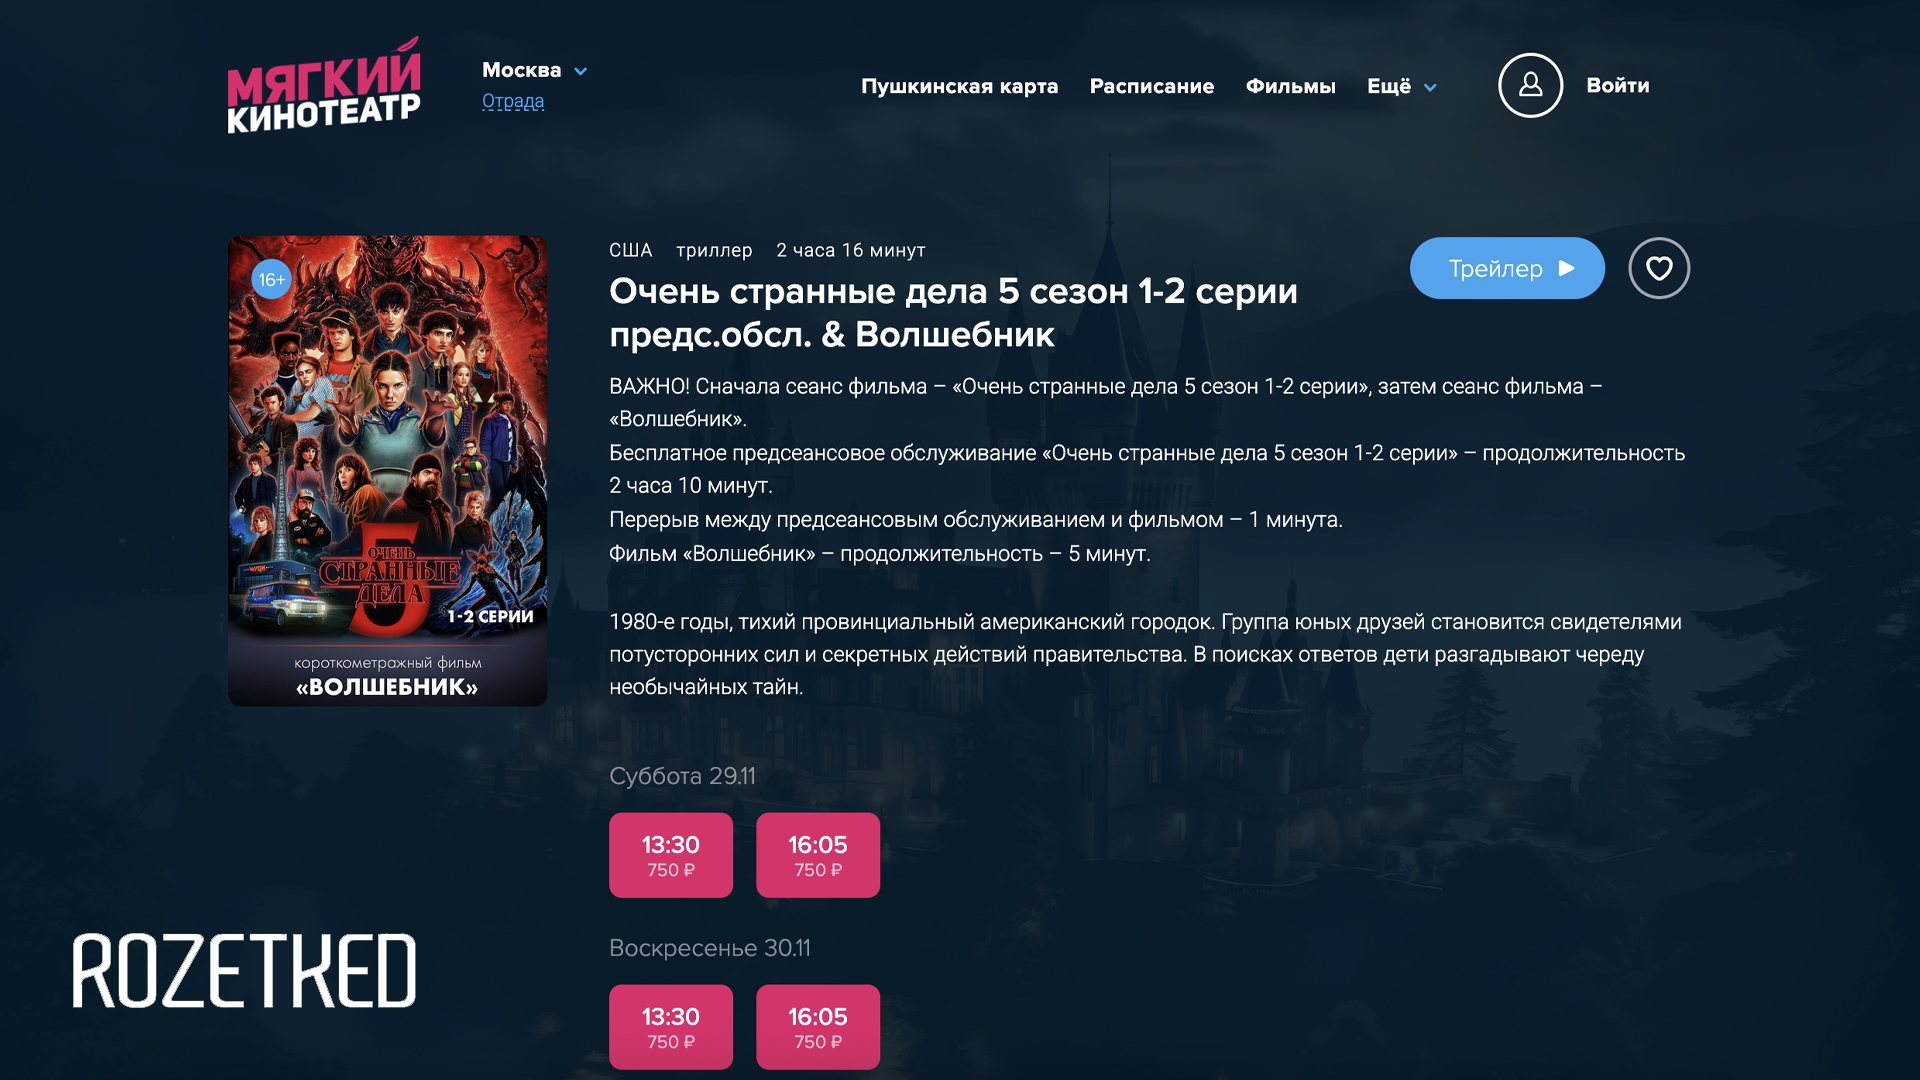This screenshot has height=1080, width=1920.
Task: Choose Saturday 13:30 showtime
Action: (x=671, y=855)
